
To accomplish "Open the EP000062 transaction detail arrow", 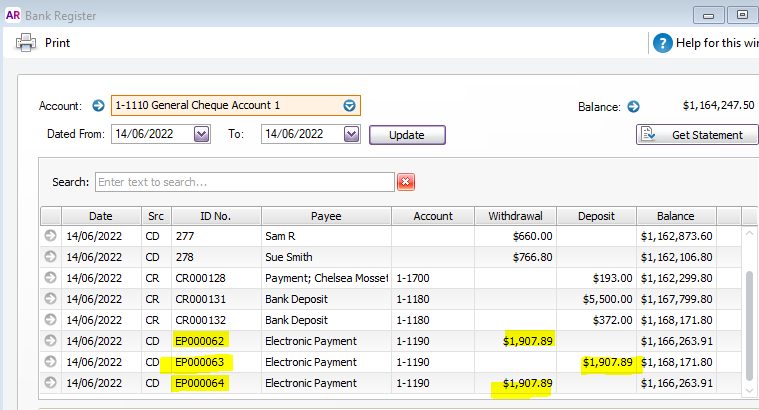I will click(50, 341).
